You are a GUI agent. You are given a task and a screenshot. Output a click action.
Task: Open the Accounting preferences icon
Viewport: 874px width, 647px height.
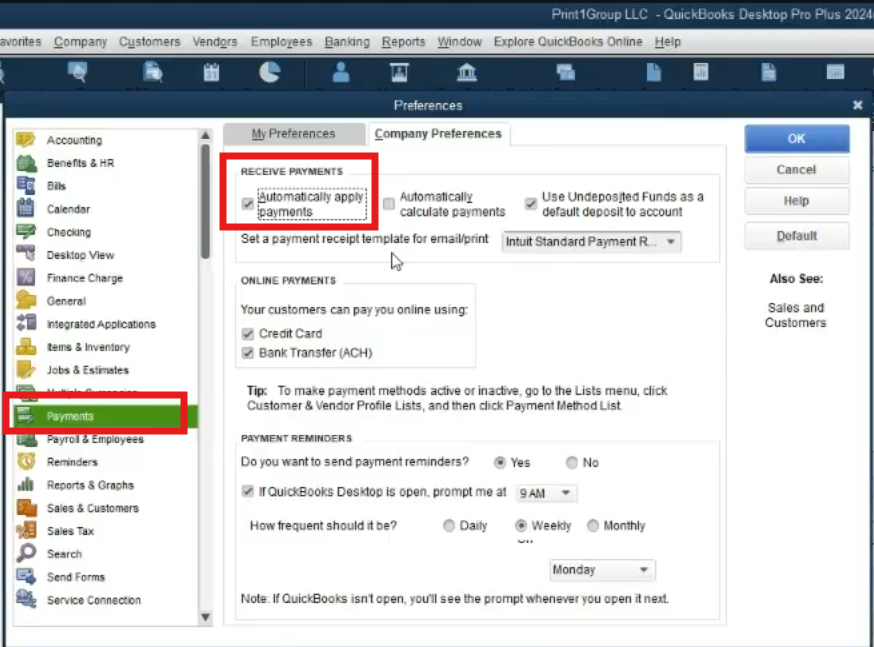[26, 139]
